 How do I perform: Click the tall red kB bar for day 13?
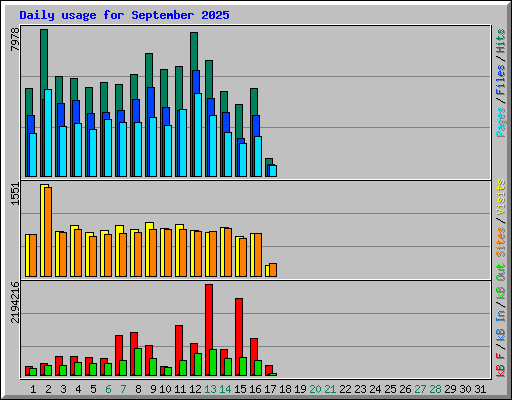(x=209, y=317)
